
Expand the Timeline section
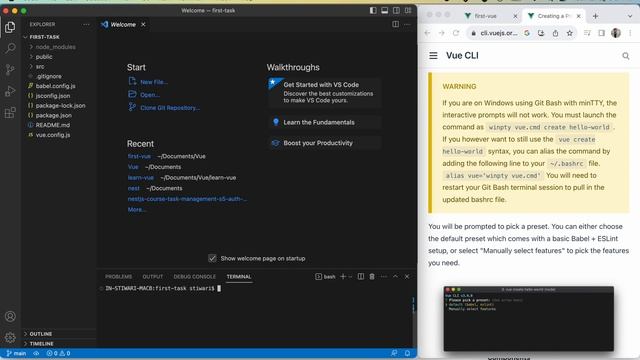coord(41,344)
